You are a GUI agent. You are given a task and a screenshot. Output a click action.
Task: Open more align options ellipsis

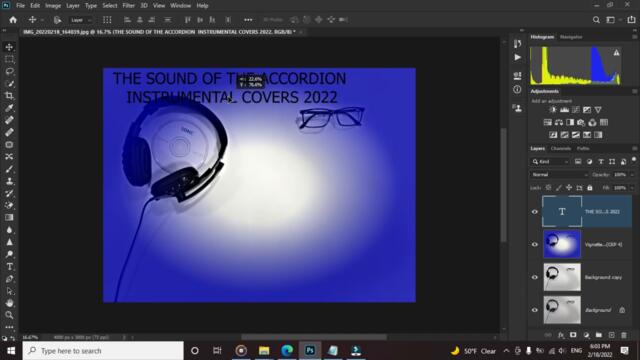pos(248,20)
